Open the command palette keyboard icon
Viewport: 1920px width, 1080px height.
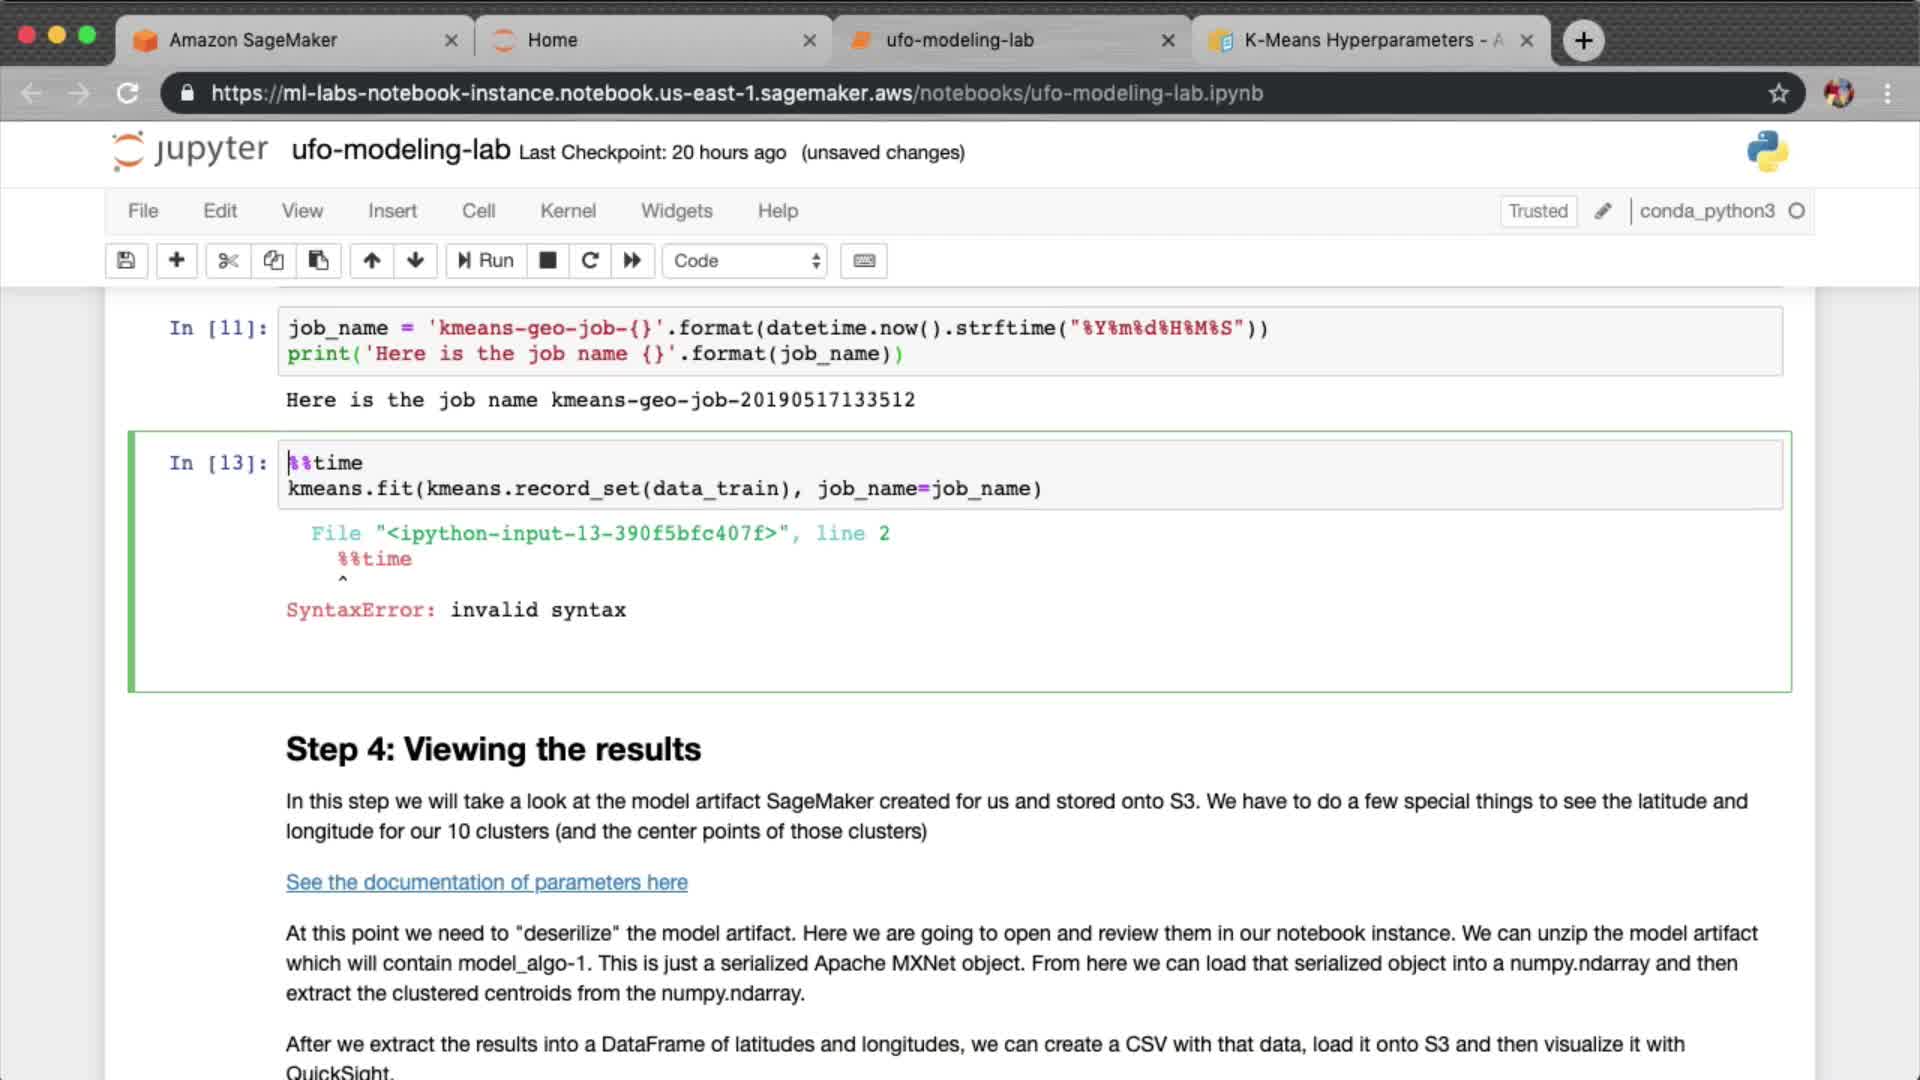[864, 261]
